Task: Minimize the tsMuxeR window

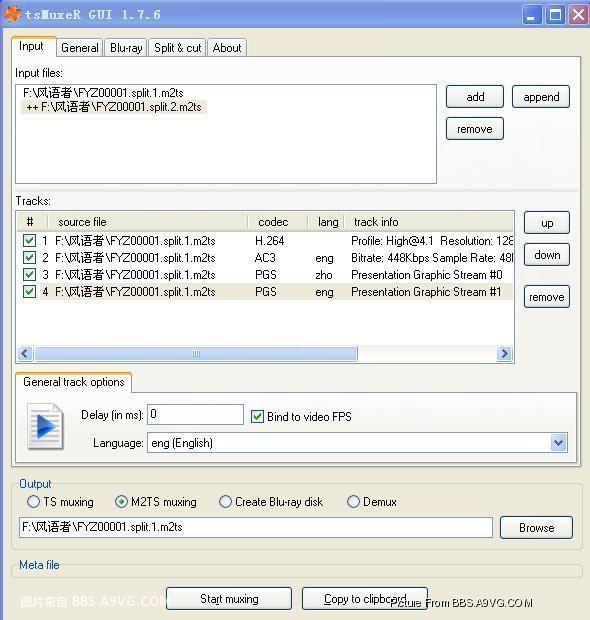Action: tap(532, 15)
